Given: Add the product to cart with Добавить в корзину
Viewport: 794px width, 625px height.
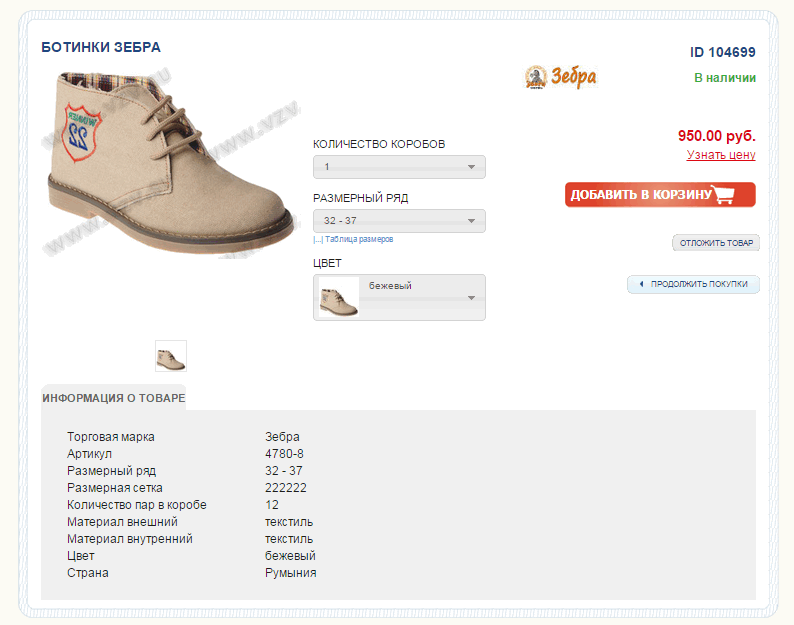Looking at the screenshot, I should pos(660,194).
